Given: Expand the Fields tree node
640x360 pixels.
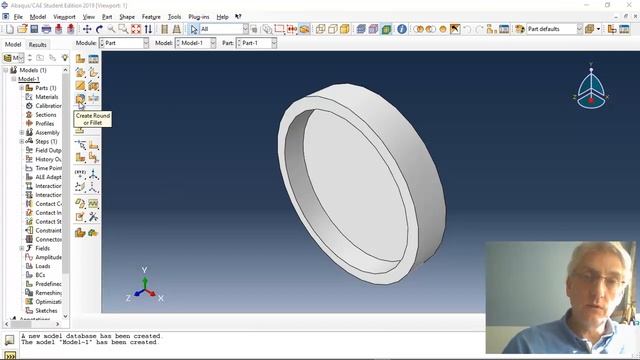Looking at the screenshot, I should (22, 248).
